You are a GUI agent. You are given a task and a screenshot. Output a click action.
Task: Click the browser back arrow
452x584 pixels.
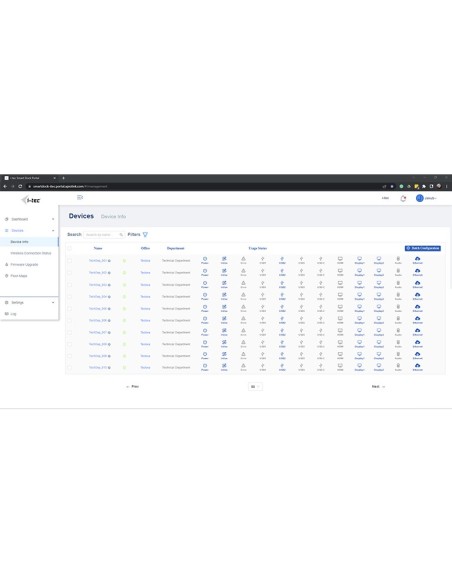coord(5,186)
